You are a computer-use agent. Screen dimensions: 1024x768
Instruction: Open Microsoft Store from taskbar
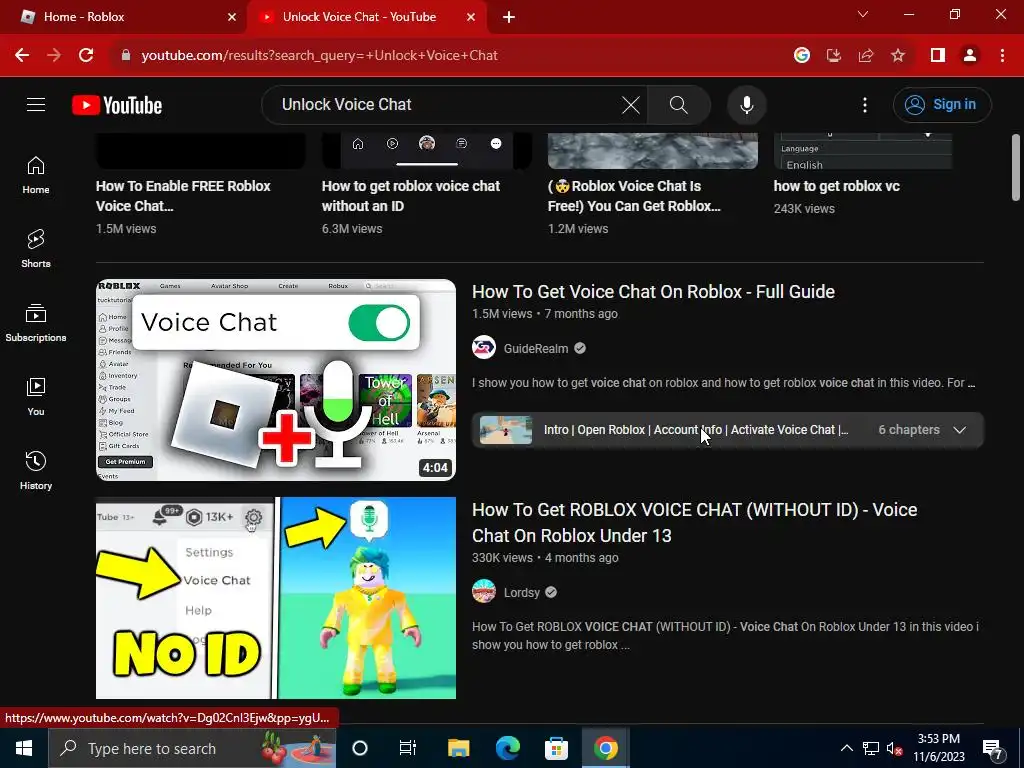tap(556, 748)
